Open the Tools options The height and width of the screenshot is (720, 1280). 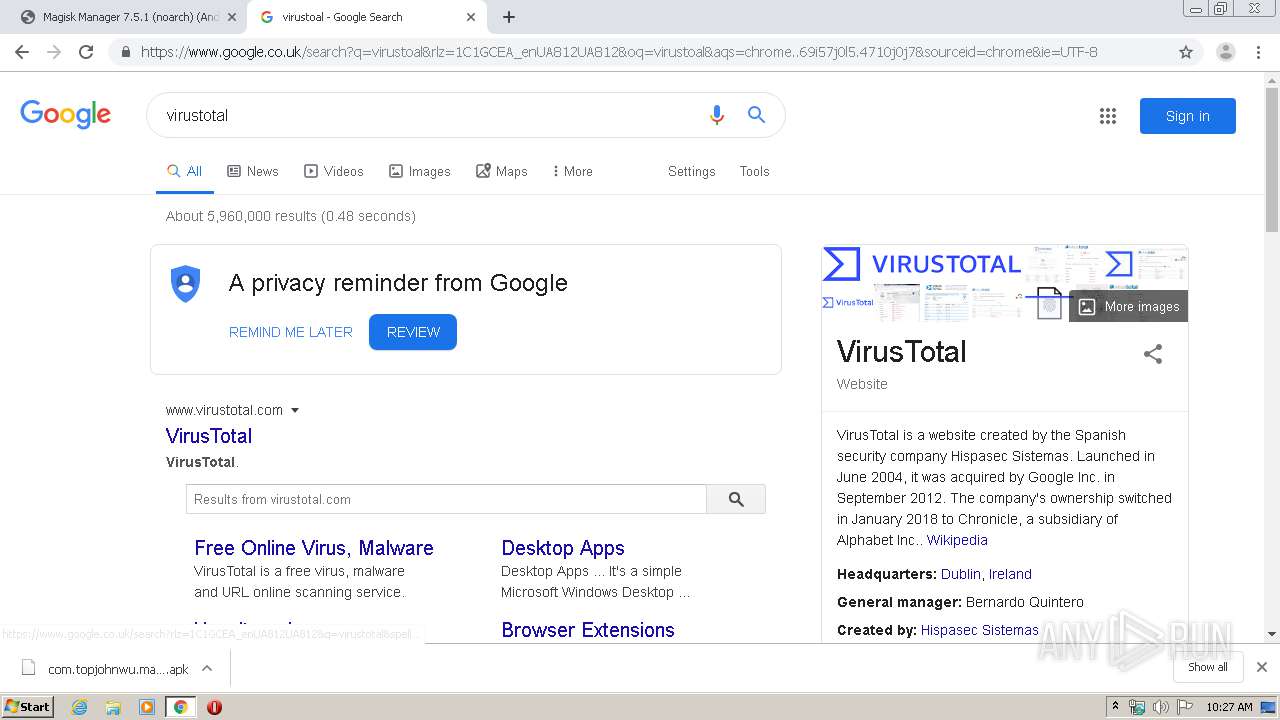pyautogui.click(x=754, y=171)
